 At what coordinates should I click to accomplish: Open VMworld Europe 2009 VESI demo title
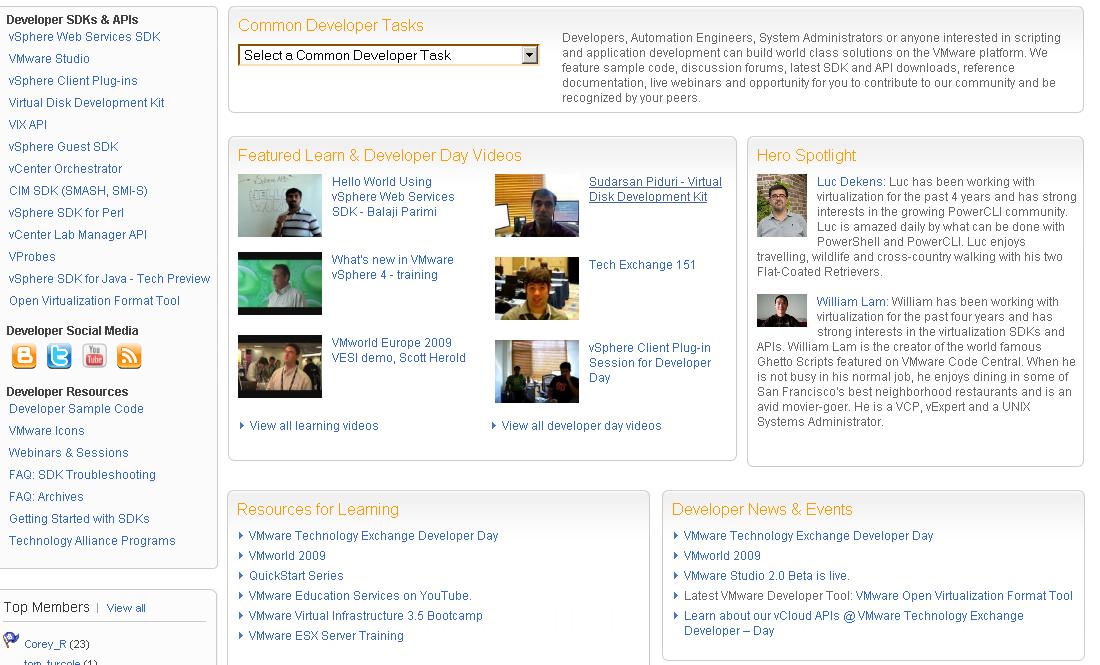pos(398,350)
